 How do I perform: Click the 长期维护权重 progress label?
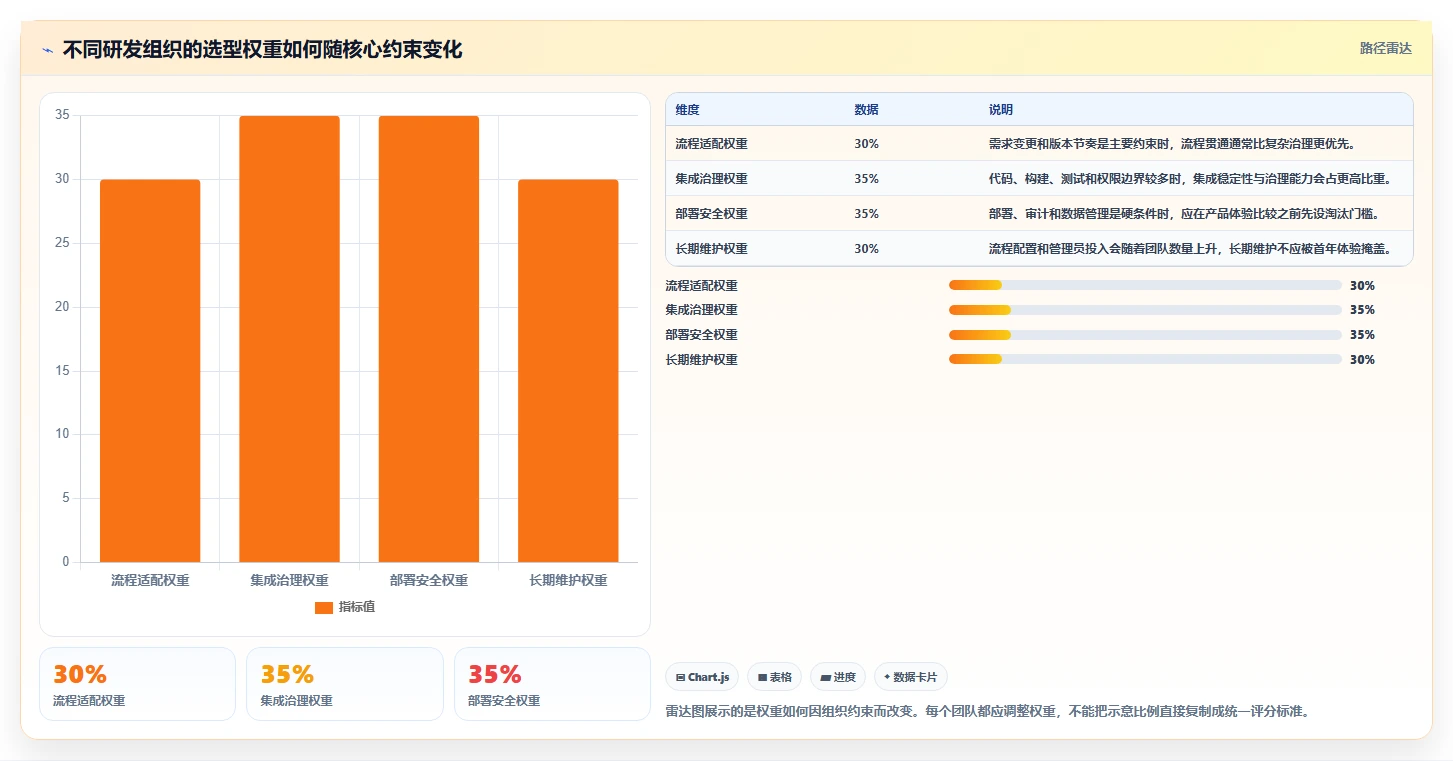(701, 360)
